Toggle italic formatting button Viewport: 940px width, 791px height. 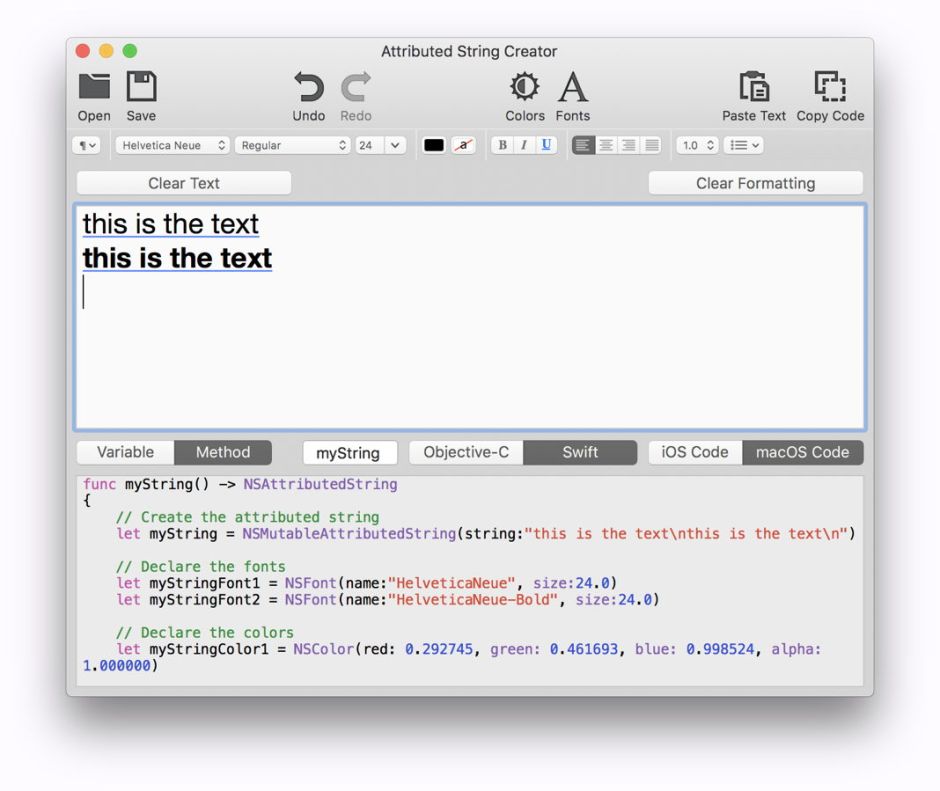coord(523,145)
